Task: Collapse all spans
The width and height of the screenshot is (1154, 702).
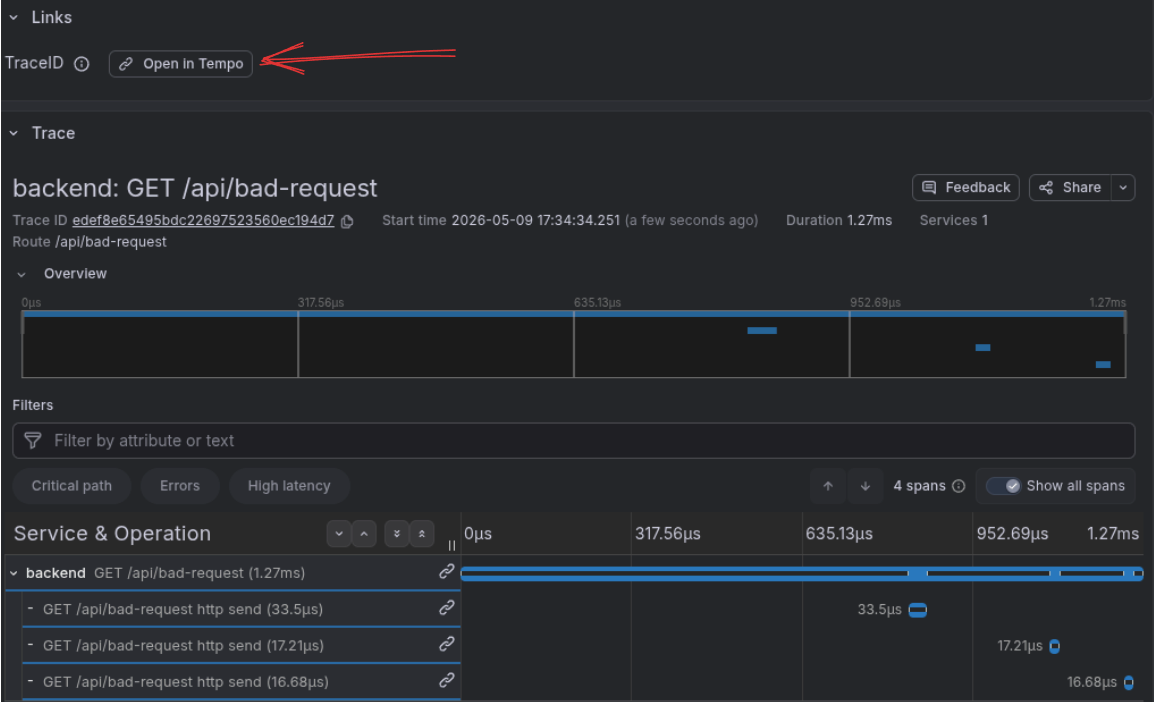Action: pyautogui.click(x=422, y=533)
